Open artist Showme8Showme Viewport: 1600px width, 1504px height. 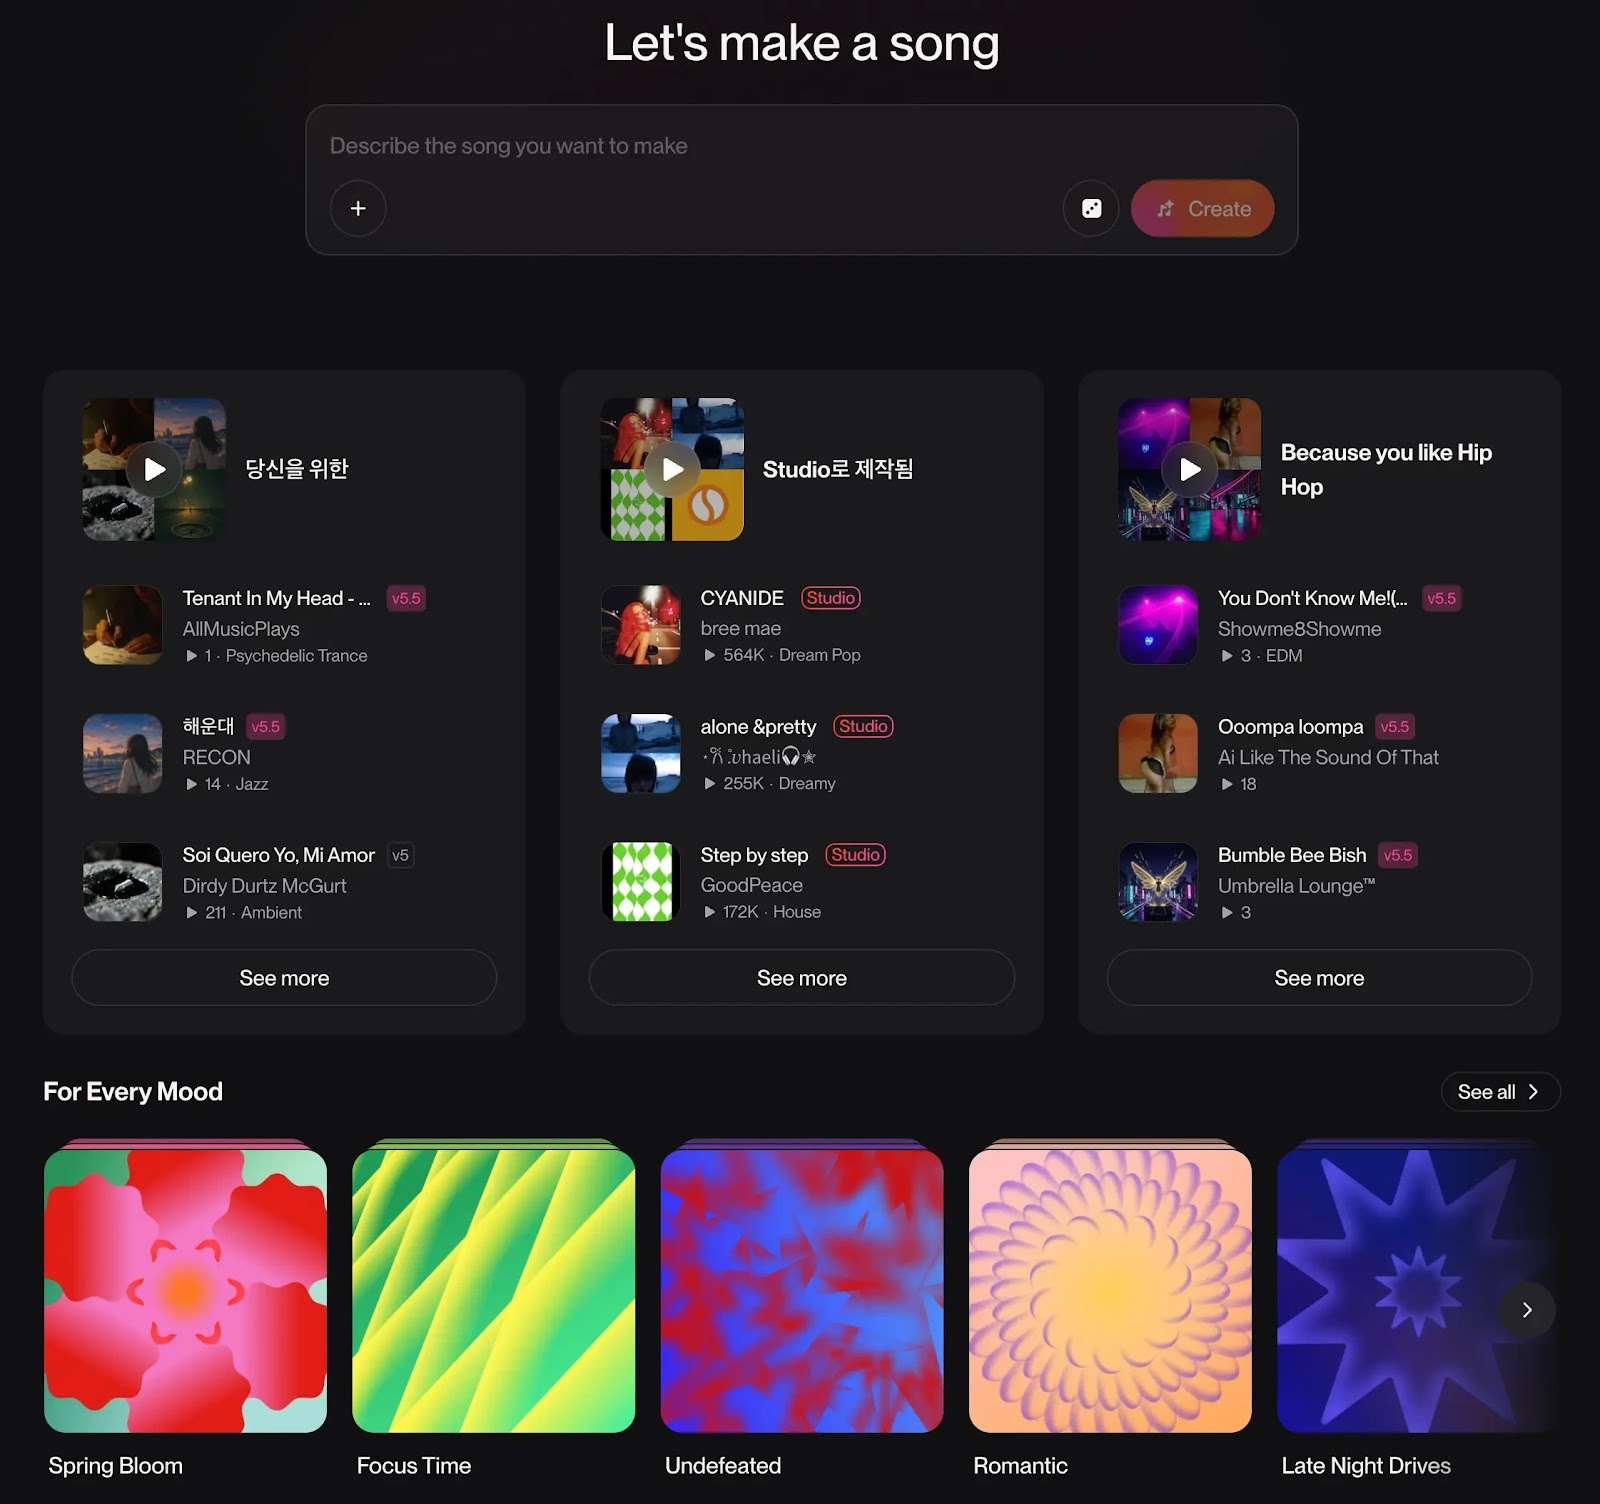(1299, 629)
